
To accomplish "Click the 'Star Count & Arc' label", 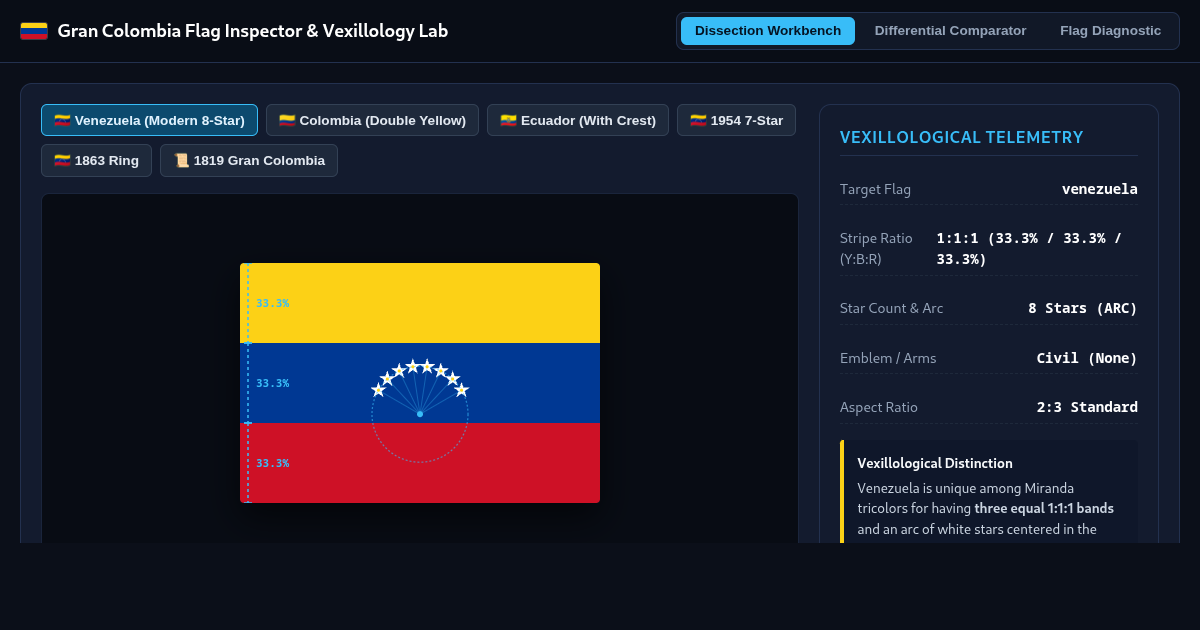I will (891, 308).
